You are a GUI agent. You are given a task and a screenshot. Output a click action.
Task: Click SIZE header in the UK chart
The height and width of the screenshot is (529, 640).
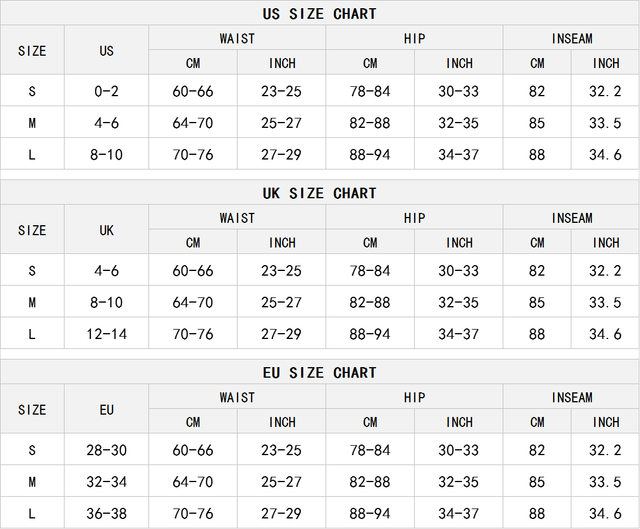click(x=32, y=230)
